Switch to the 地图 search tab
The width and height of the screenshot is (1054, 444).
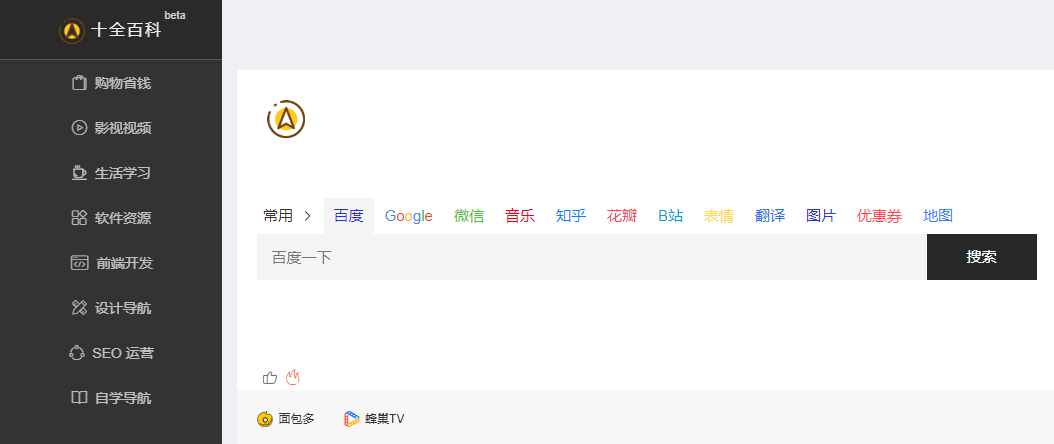click(x=938, y=216)
